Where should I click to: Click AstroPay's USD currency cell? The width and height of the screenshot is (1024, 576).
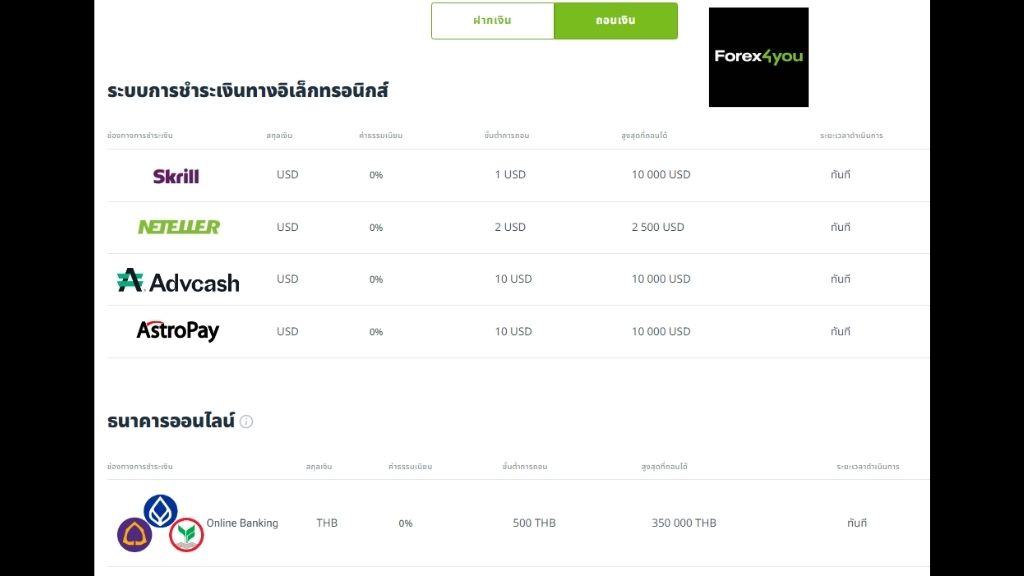tap(287, 331)
